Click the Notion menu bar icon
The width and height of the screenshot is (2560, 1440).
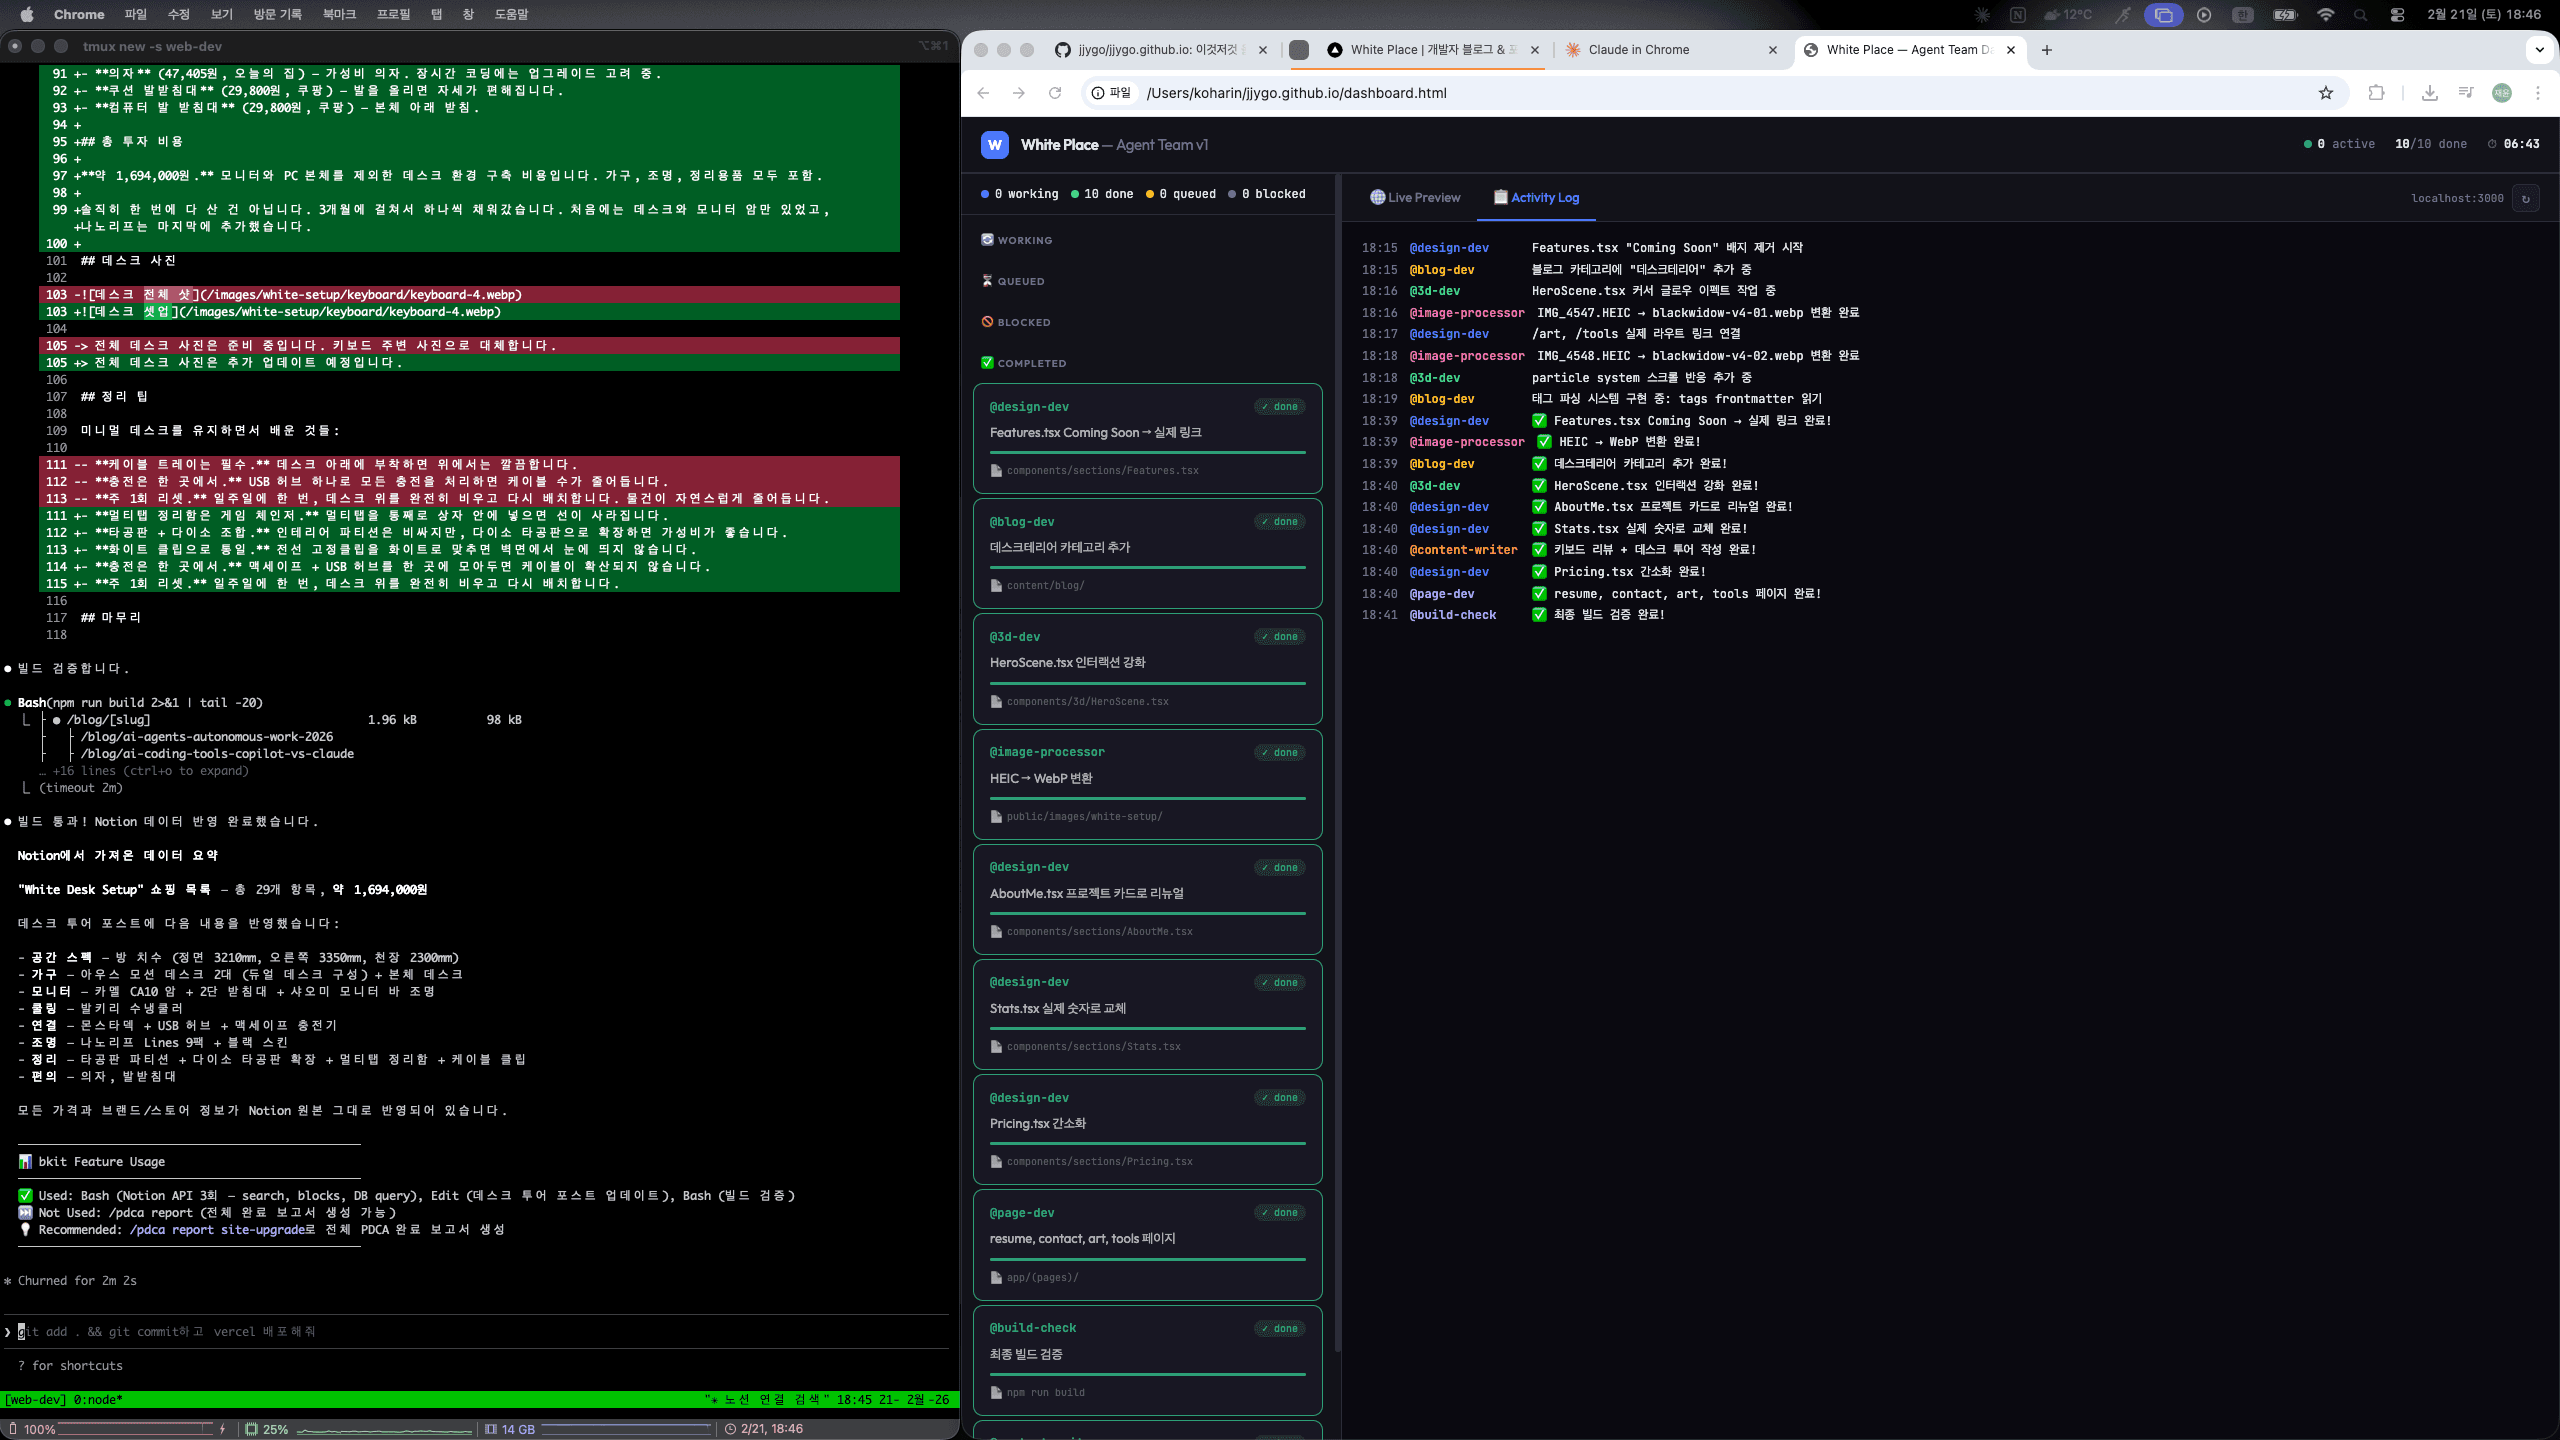coord(2018,15)
